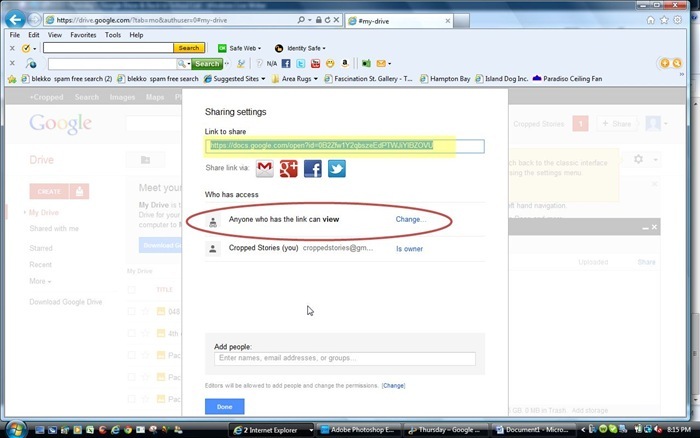Image resolution: width=700 pixels, height=438 pixels.
Task: Select the #my-drive browser tab
Action: tap(399, 21)
